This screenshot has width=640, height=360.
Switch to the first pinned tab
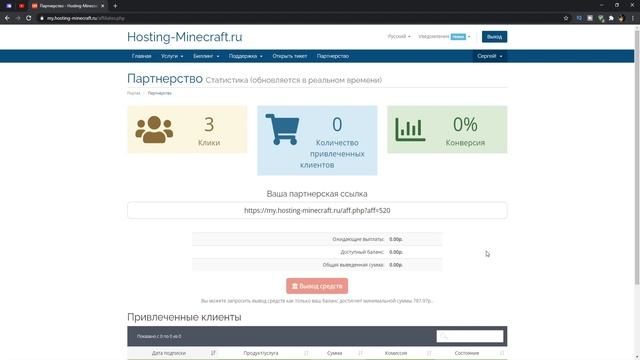click(x=9, y=6)
